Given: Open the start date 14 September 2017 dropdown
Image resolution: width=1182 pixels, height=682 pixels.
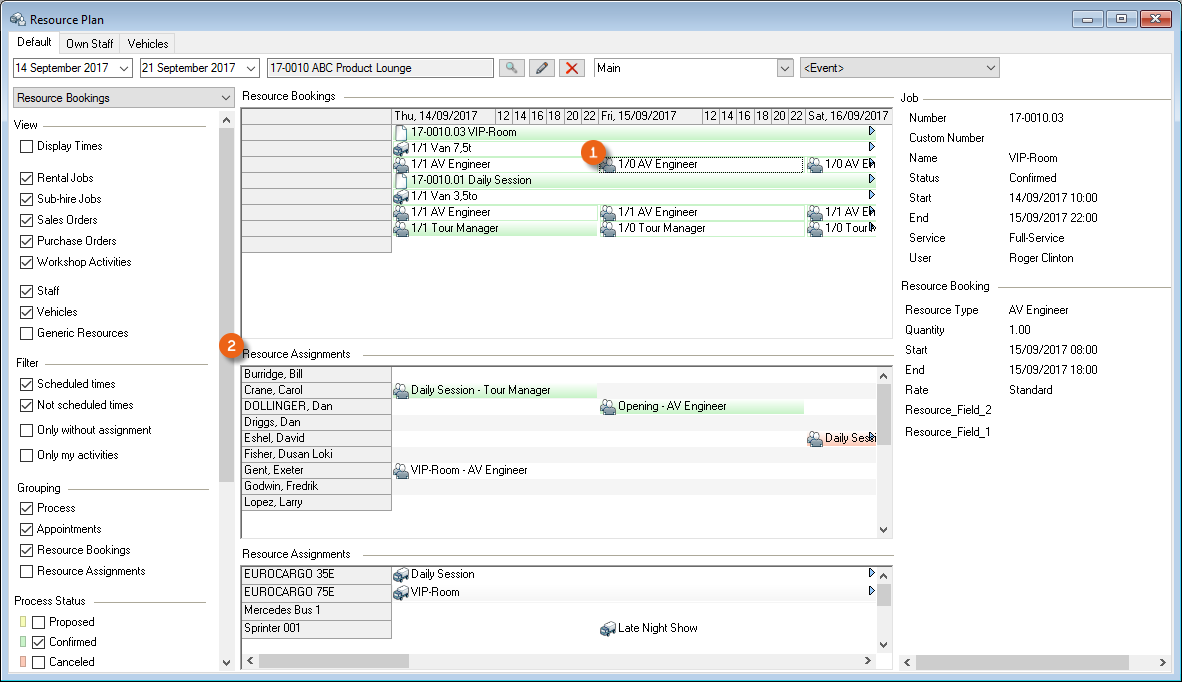Looking at the screenshot, I should point(124,68).
